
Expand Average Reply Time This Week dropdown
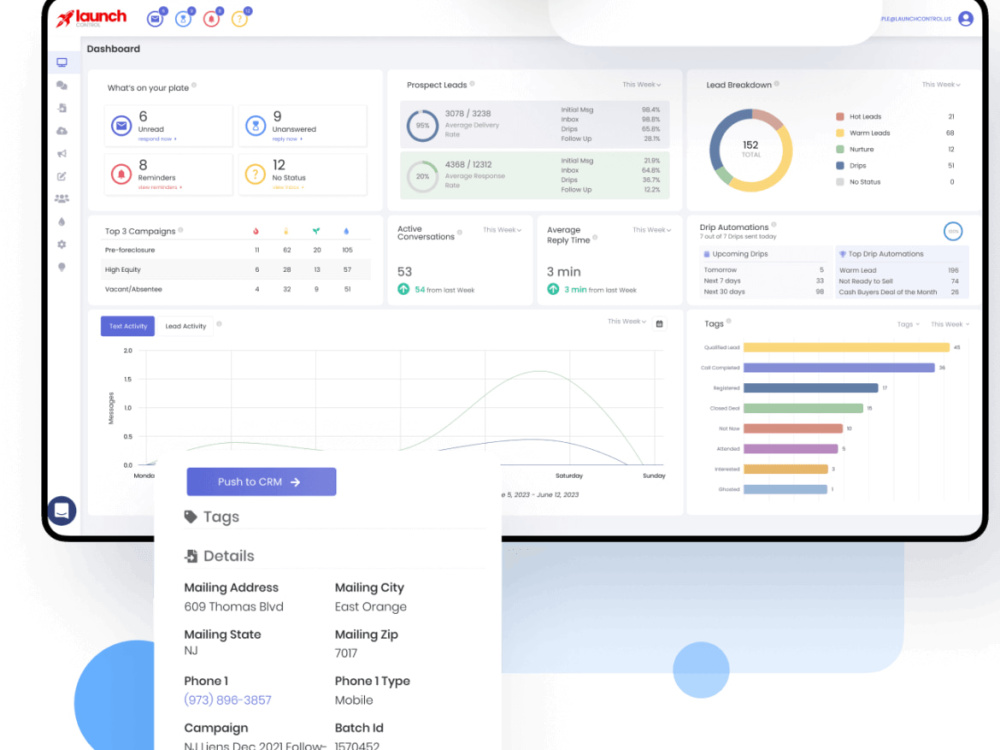coord(652,230)
